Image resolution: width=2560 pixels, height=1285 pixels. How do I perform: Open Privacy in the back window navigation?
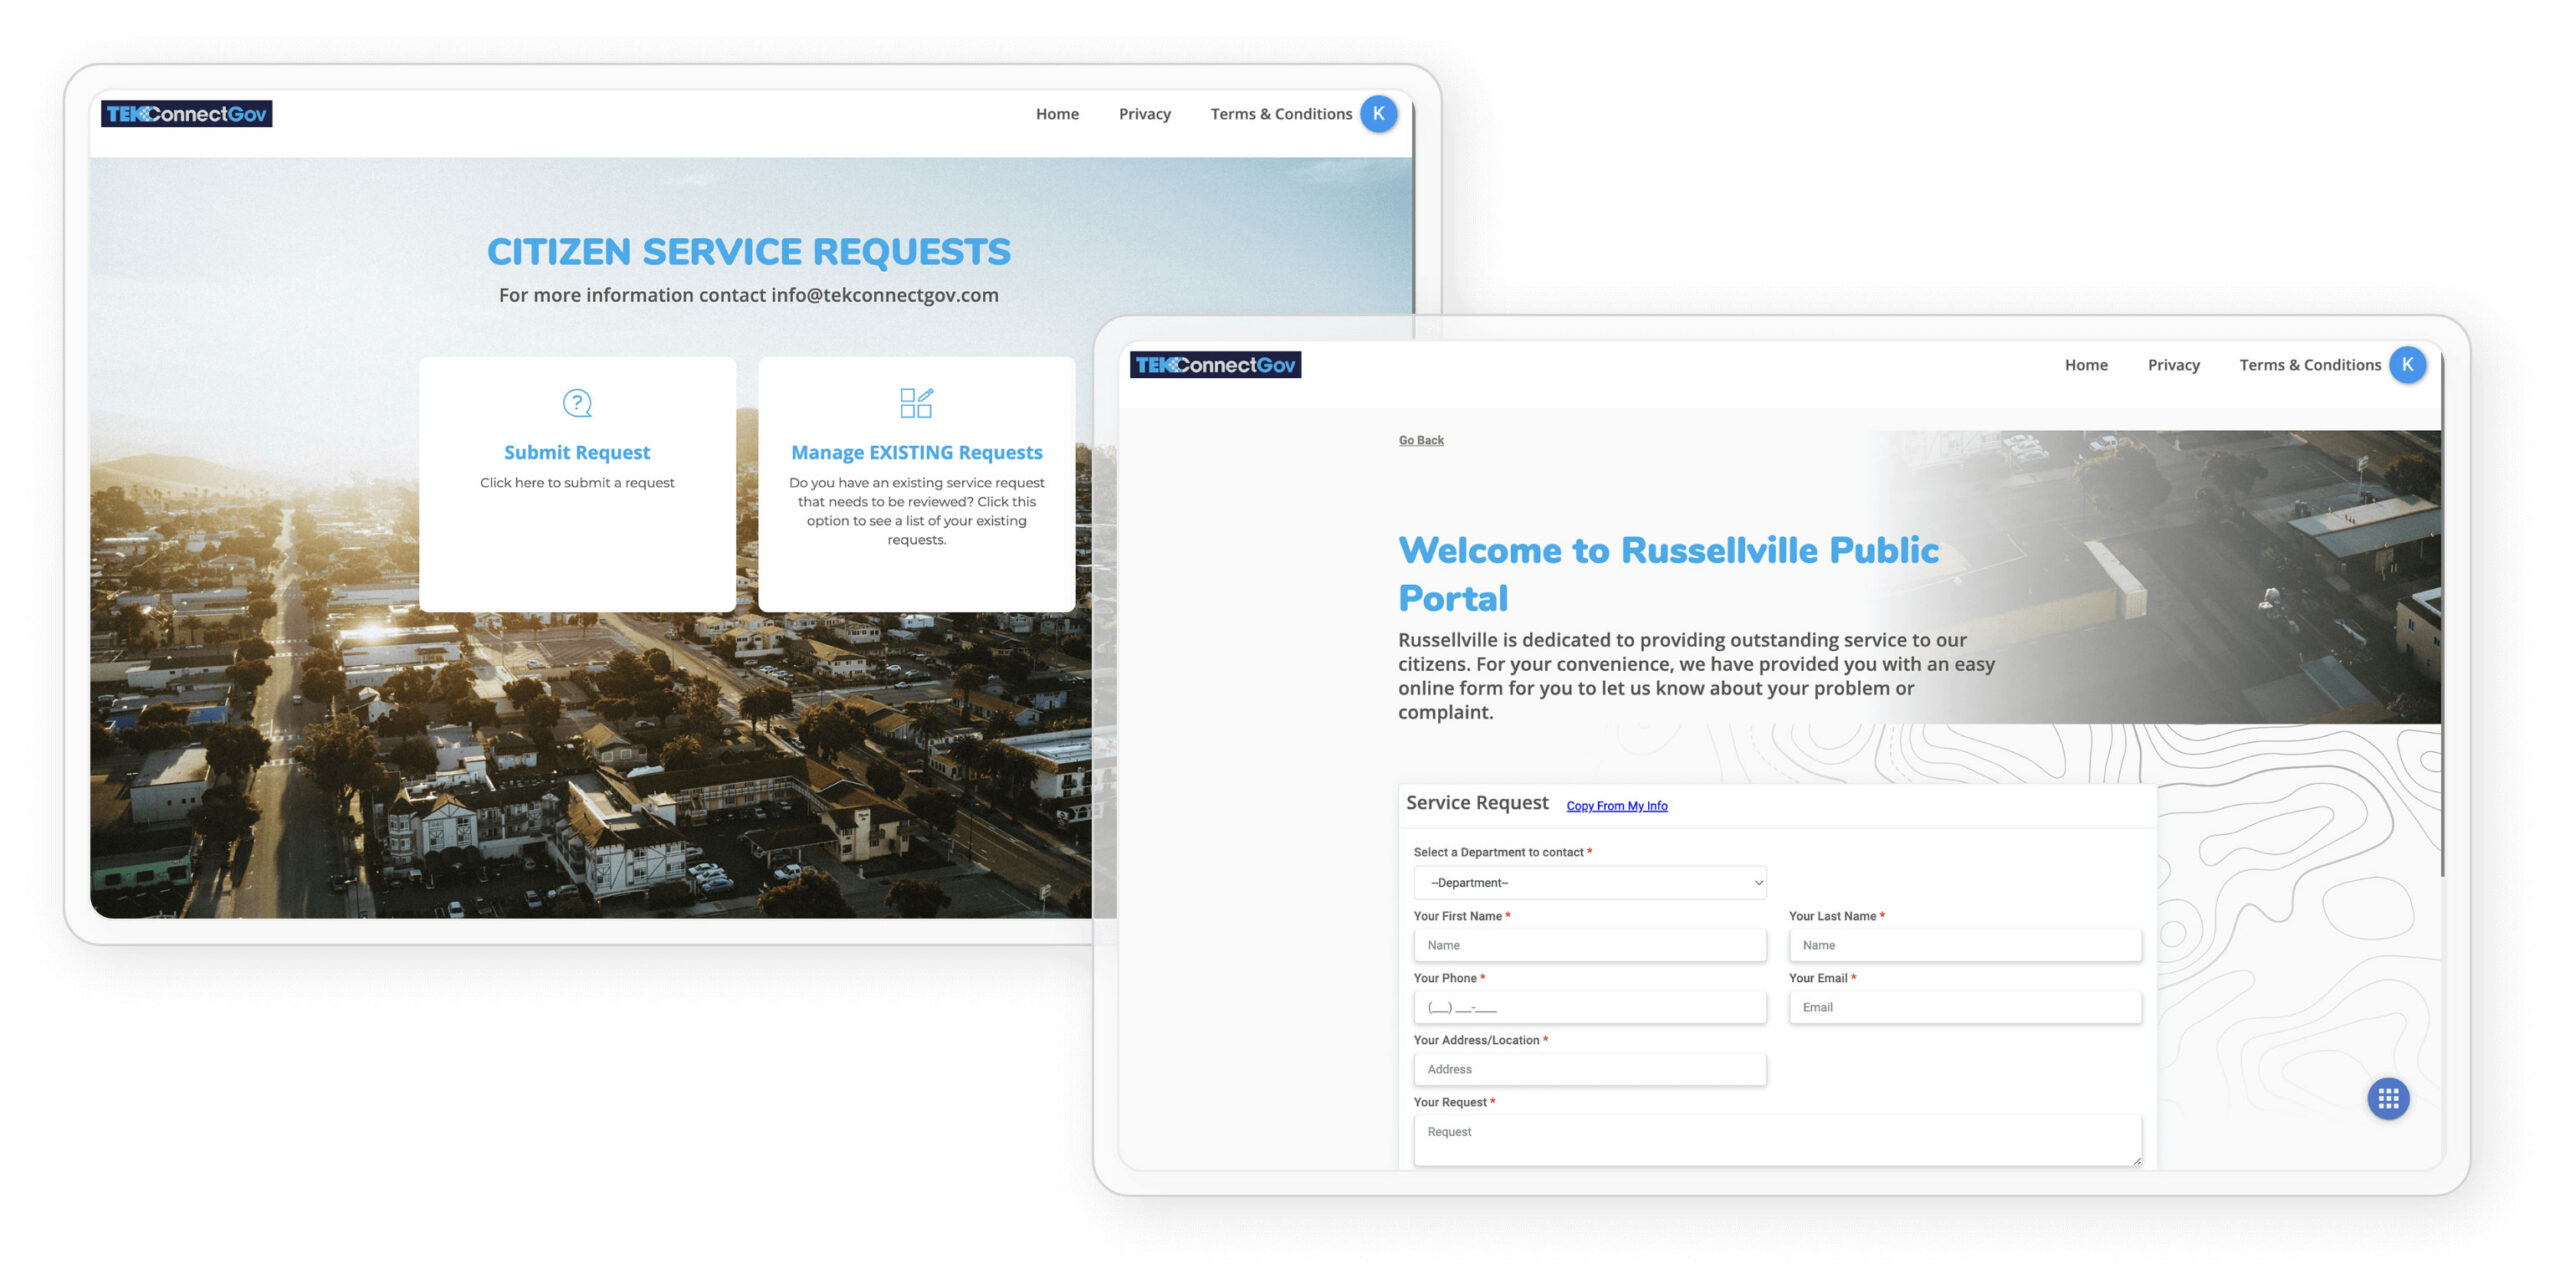1144,114
